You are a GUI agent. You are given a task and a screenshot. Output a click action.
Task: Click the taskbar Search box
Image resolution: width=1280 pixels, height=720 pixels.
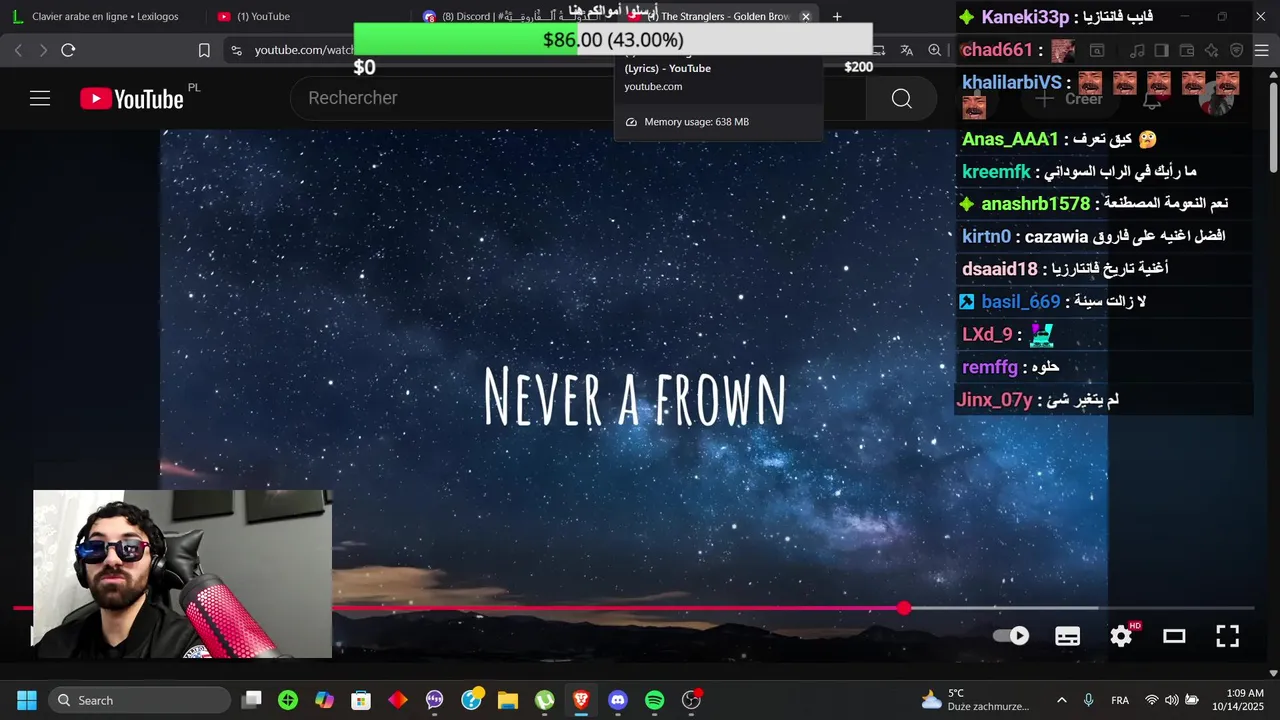139,700
